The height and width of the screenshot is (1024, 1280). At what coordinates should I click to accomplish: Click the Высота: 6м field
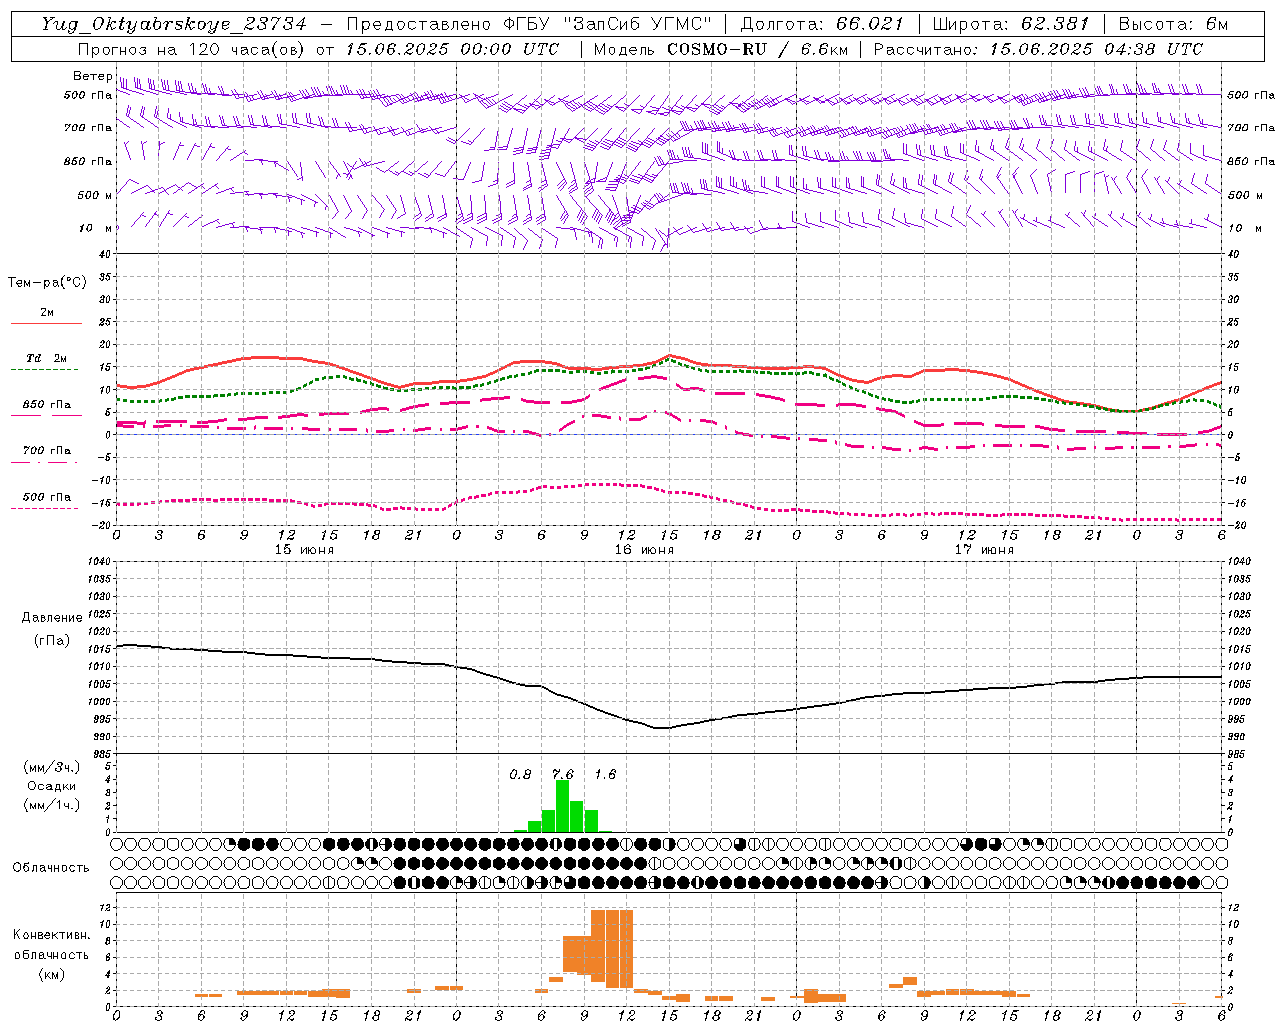point(1173,24)
